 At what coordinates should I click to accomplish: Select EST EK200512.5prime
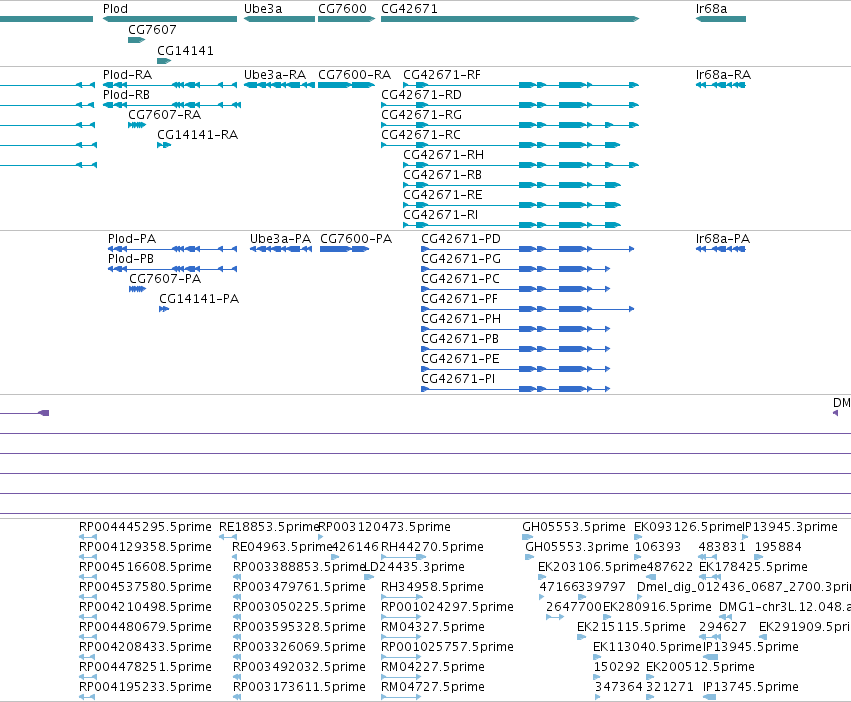point(700,666)
